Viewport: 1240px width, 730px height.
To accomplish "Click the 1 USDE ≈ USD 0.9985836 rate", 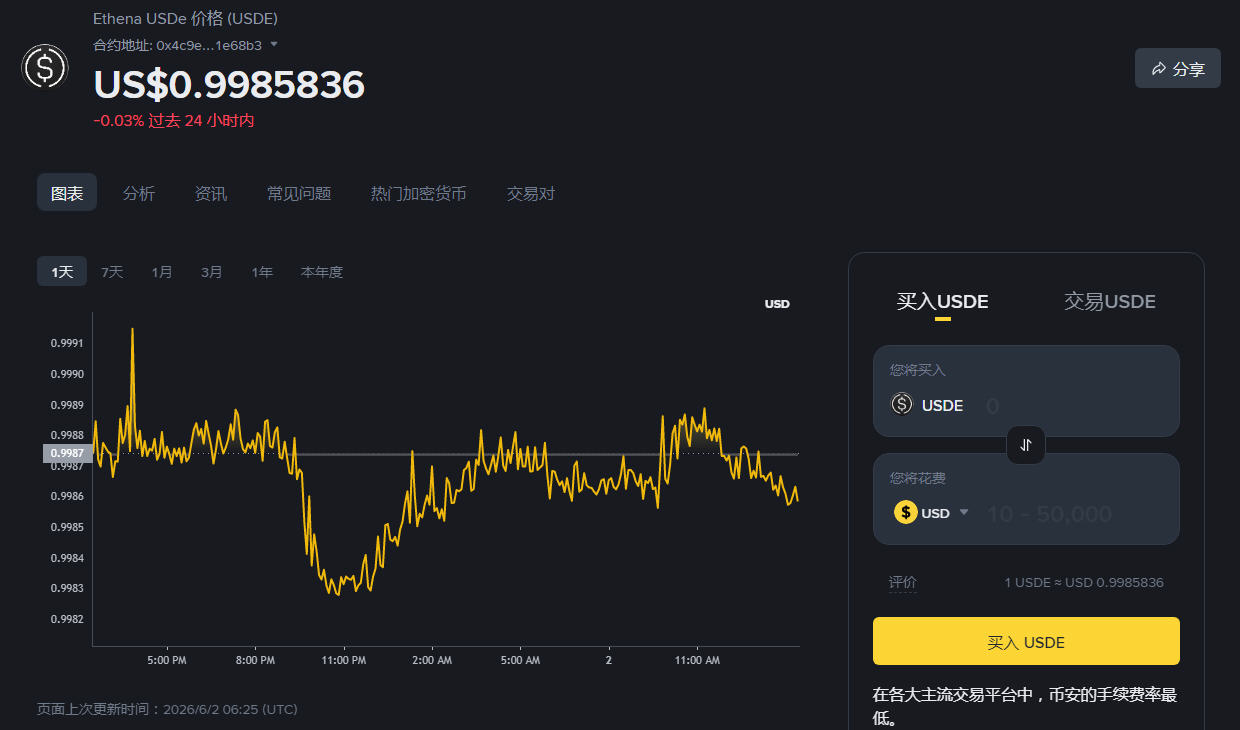I will point(1084,582).
